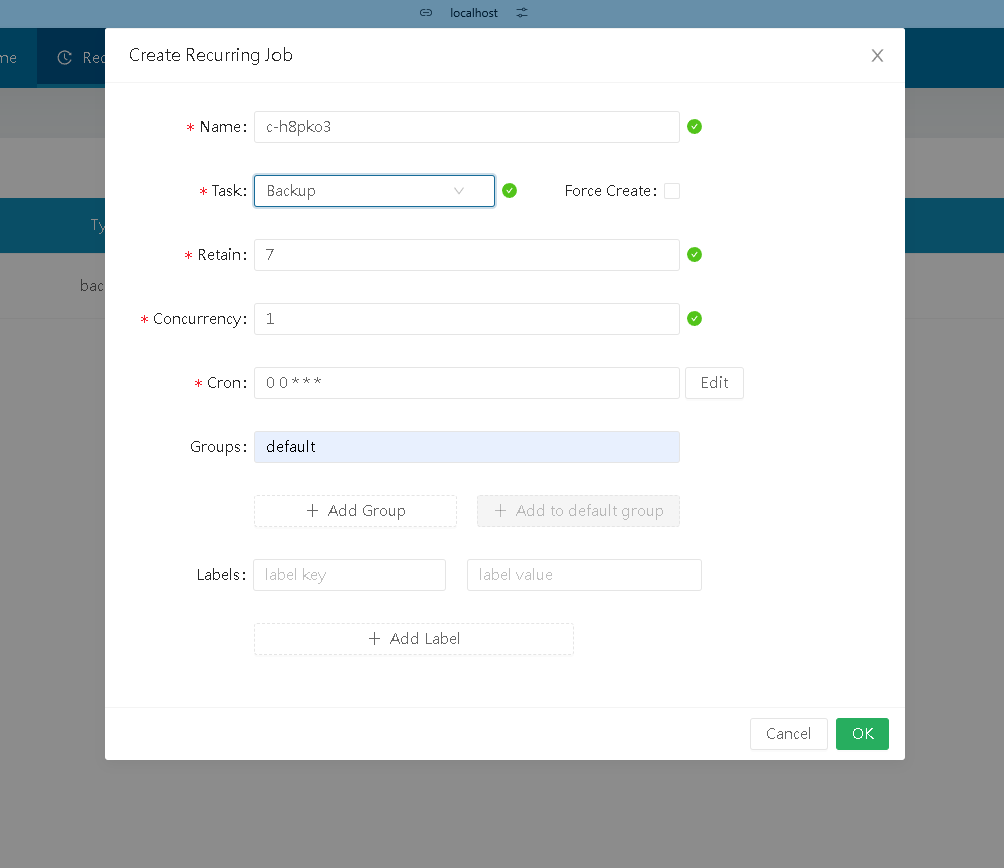This screenshot has width=1004, height=868.
Task: Close the Create Recurring Job dialog
Action: point(877,56)
